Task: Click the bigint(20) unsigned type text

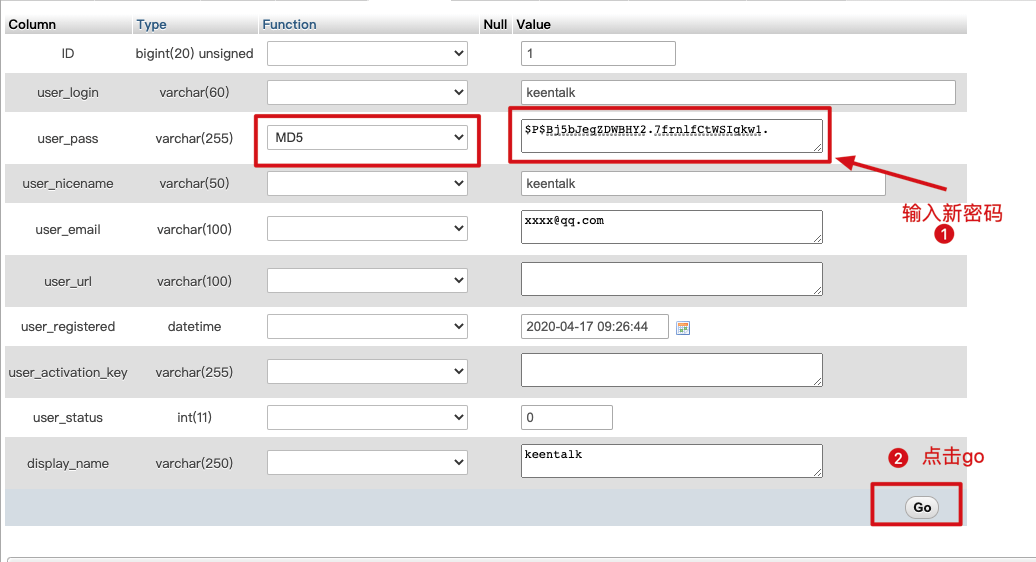Action: pos(194,53)
